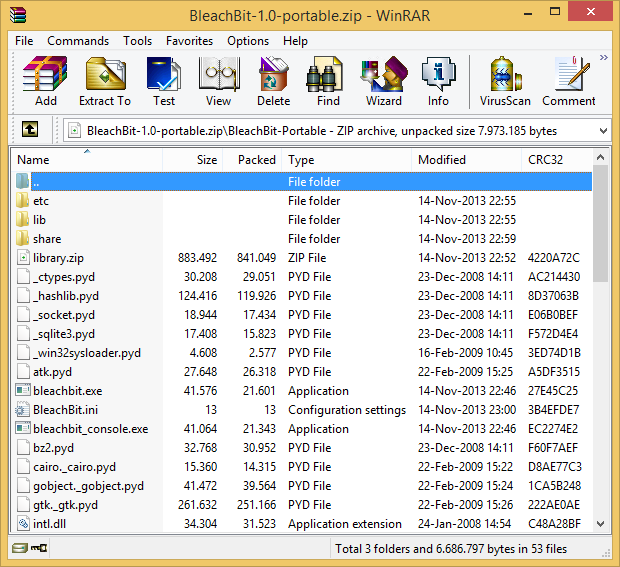Select the bleachbit.exe application icon

pos(23,390)
